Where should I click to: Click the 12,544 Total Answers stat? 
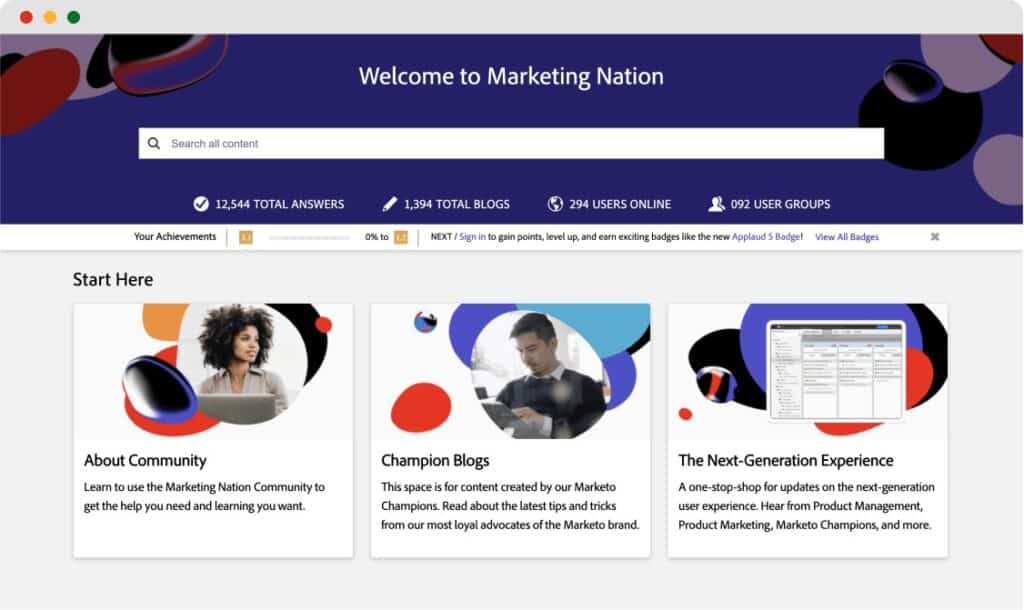click(x=269, y=204)
